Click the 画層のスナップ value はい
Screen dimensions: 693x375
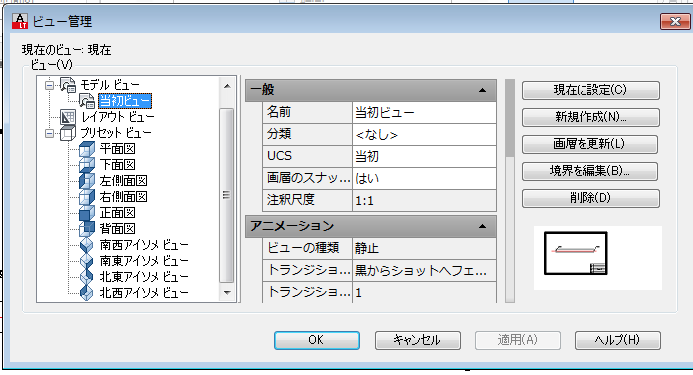click(424, 178)
